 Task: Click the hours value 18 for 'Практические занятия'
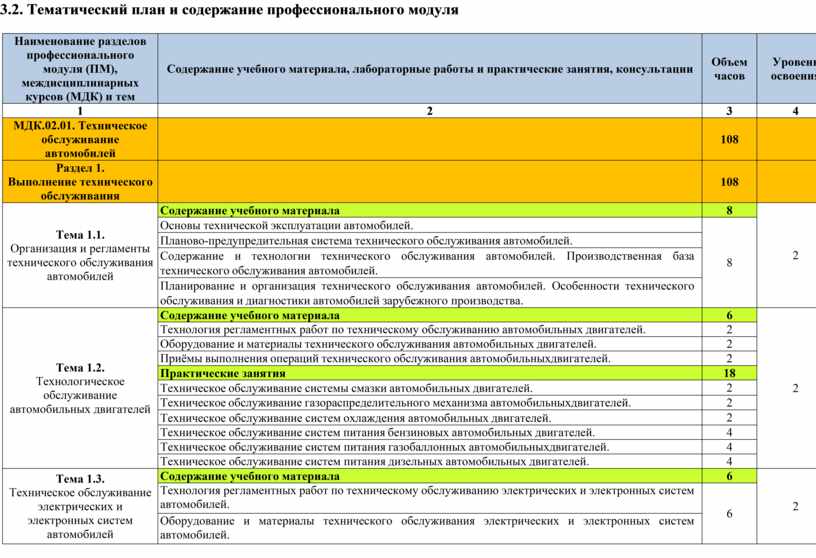click(729, 373)
